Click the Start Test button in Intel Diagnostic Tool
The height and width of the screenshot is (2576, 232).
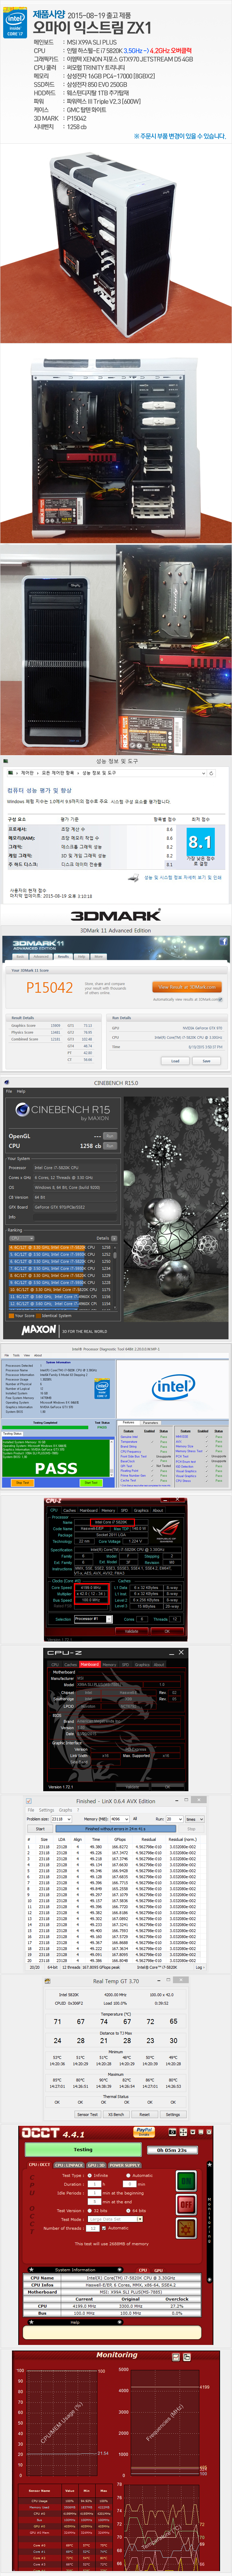(x=91, y=1483)
